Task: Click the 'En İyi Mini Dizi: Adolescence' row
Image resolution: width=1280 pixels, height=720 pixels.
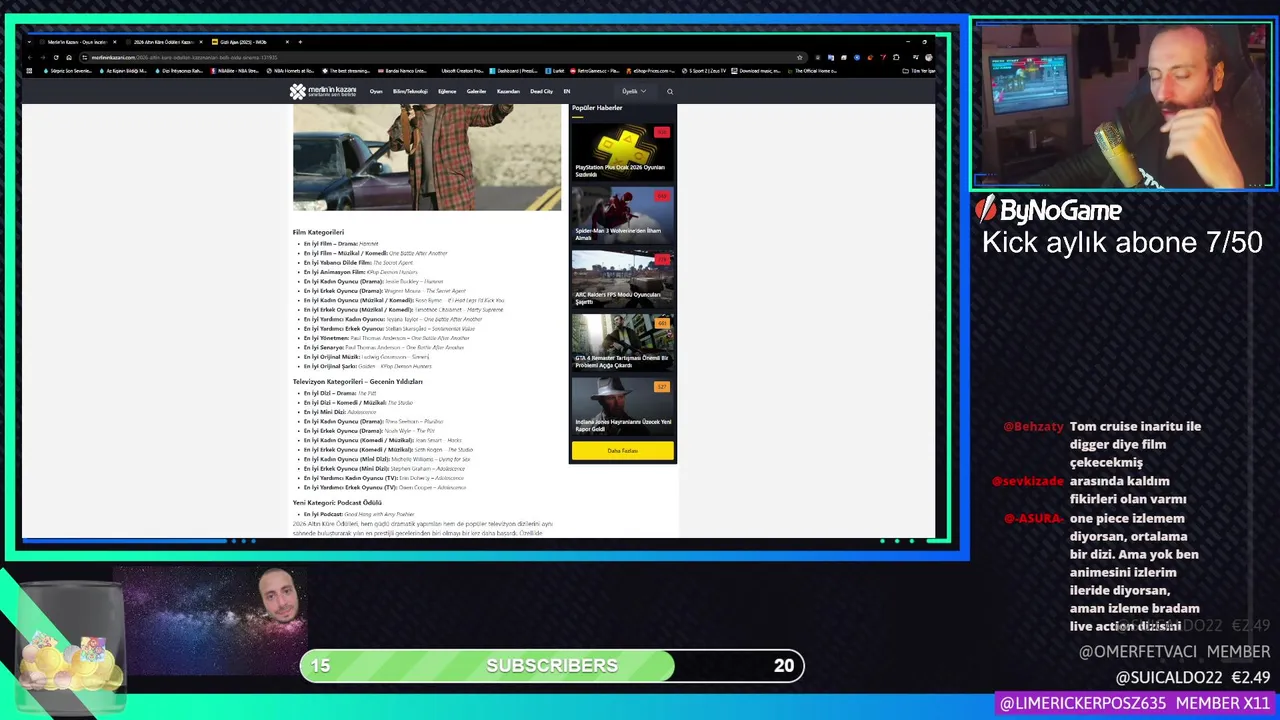Action: click(x=340, y=412)
